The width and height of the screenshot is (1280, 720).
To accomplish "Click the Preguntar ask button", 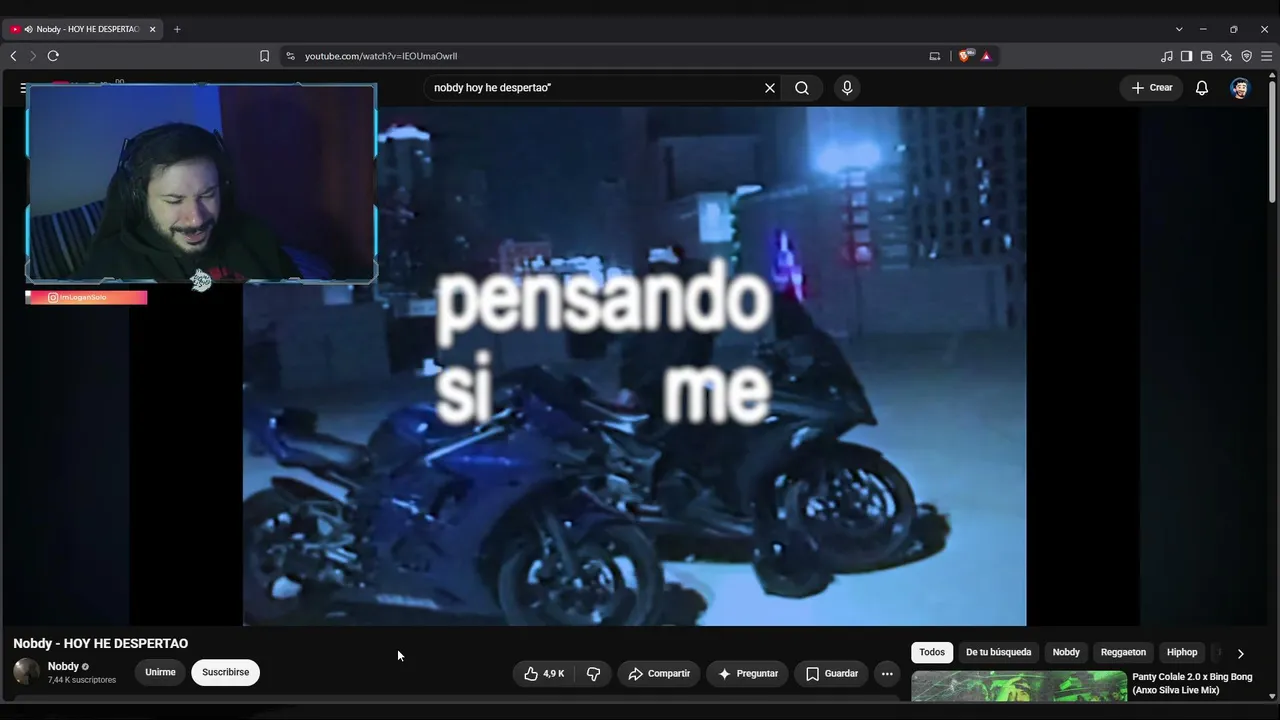I will (x=748, y=674).
